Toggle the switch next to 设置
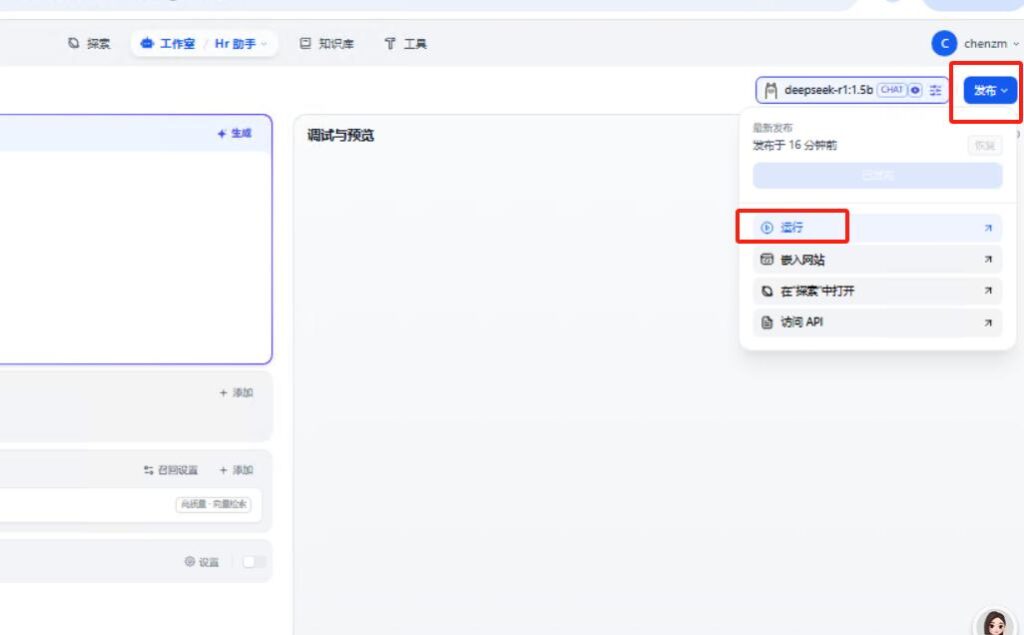 (254, 562)
